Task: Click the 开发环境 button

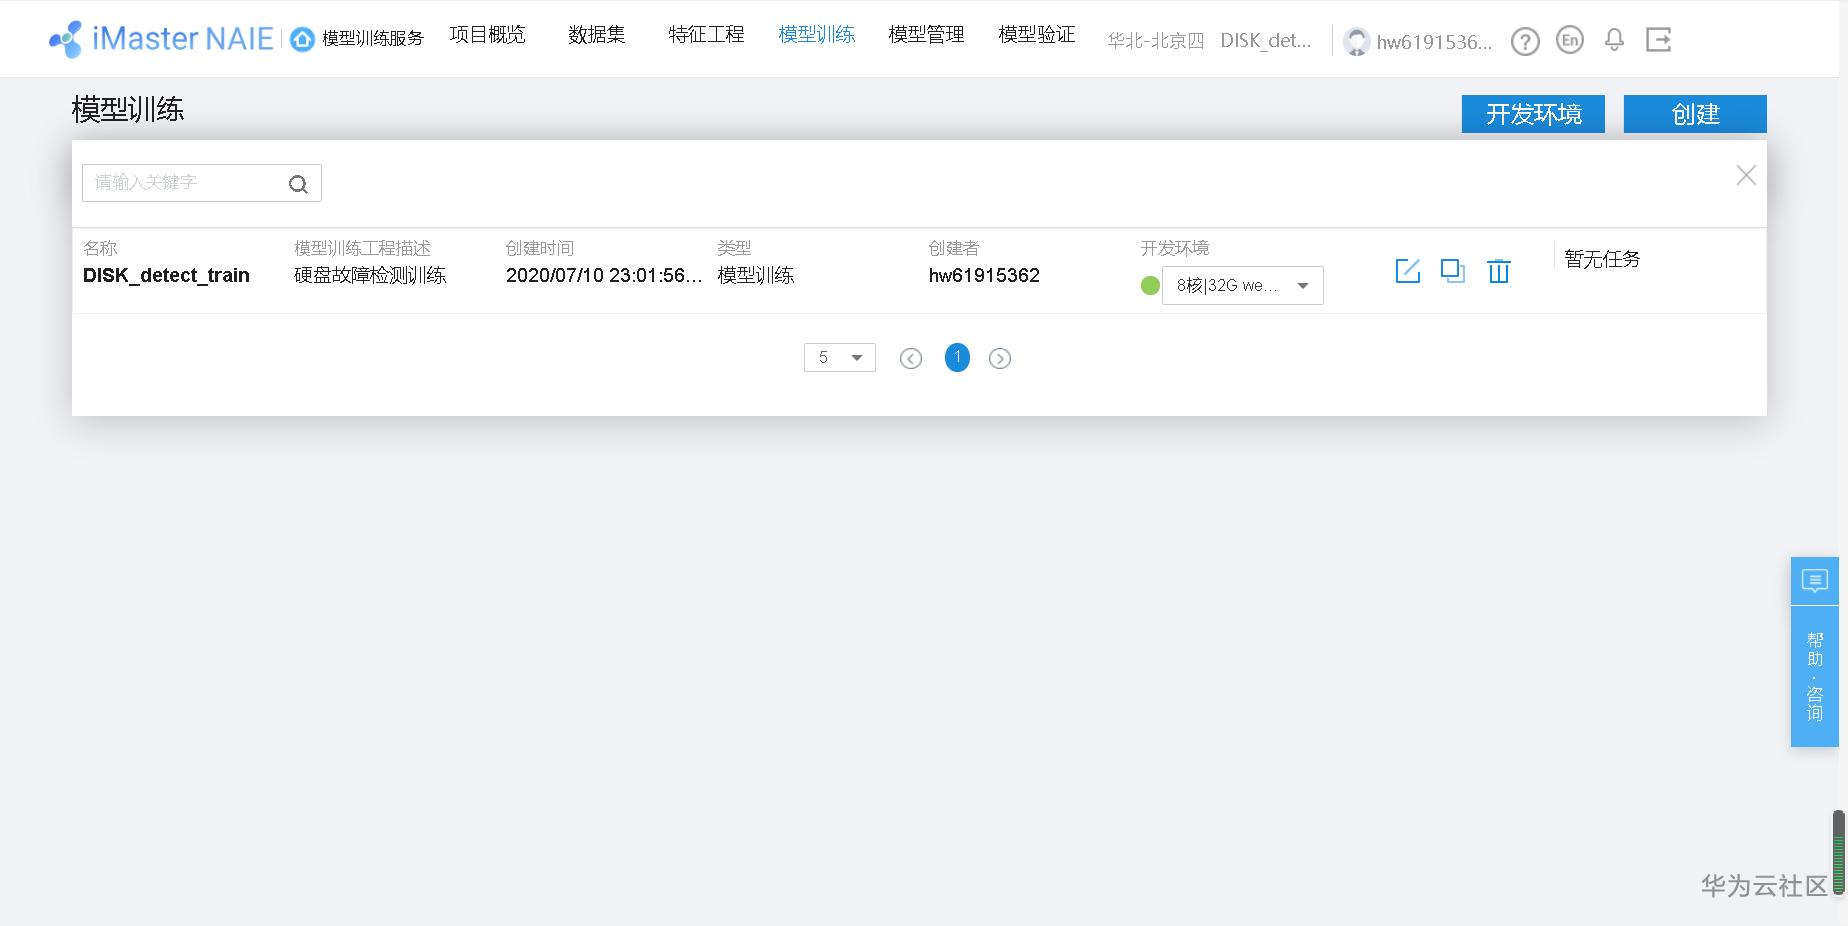Action: (x=1533, y=114)
